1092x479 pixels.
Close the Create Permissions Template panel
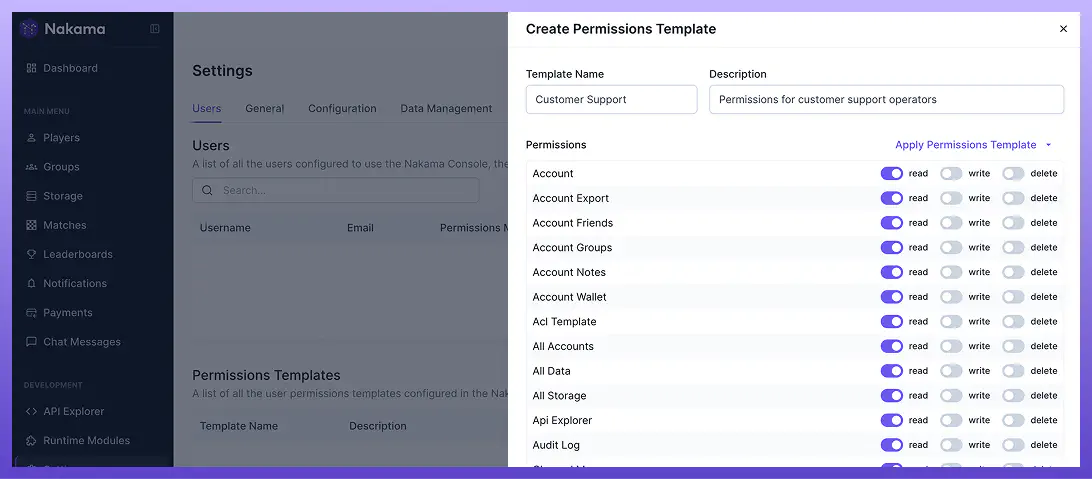[x=1063, y=29]
